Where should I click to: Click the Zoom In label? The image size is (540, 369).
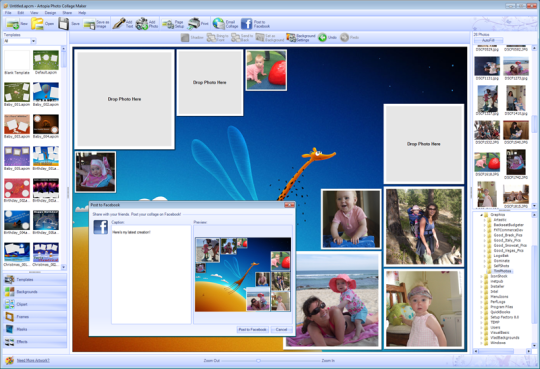(x=328, y=361)
